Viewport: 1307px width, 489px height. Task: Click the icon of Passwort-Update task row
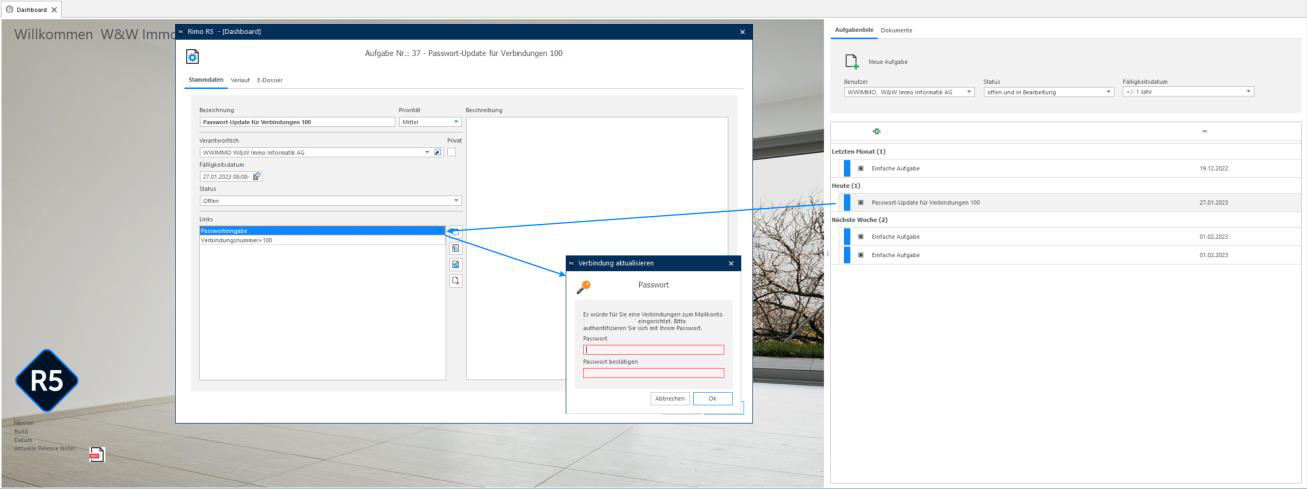[x=861, y=202]
